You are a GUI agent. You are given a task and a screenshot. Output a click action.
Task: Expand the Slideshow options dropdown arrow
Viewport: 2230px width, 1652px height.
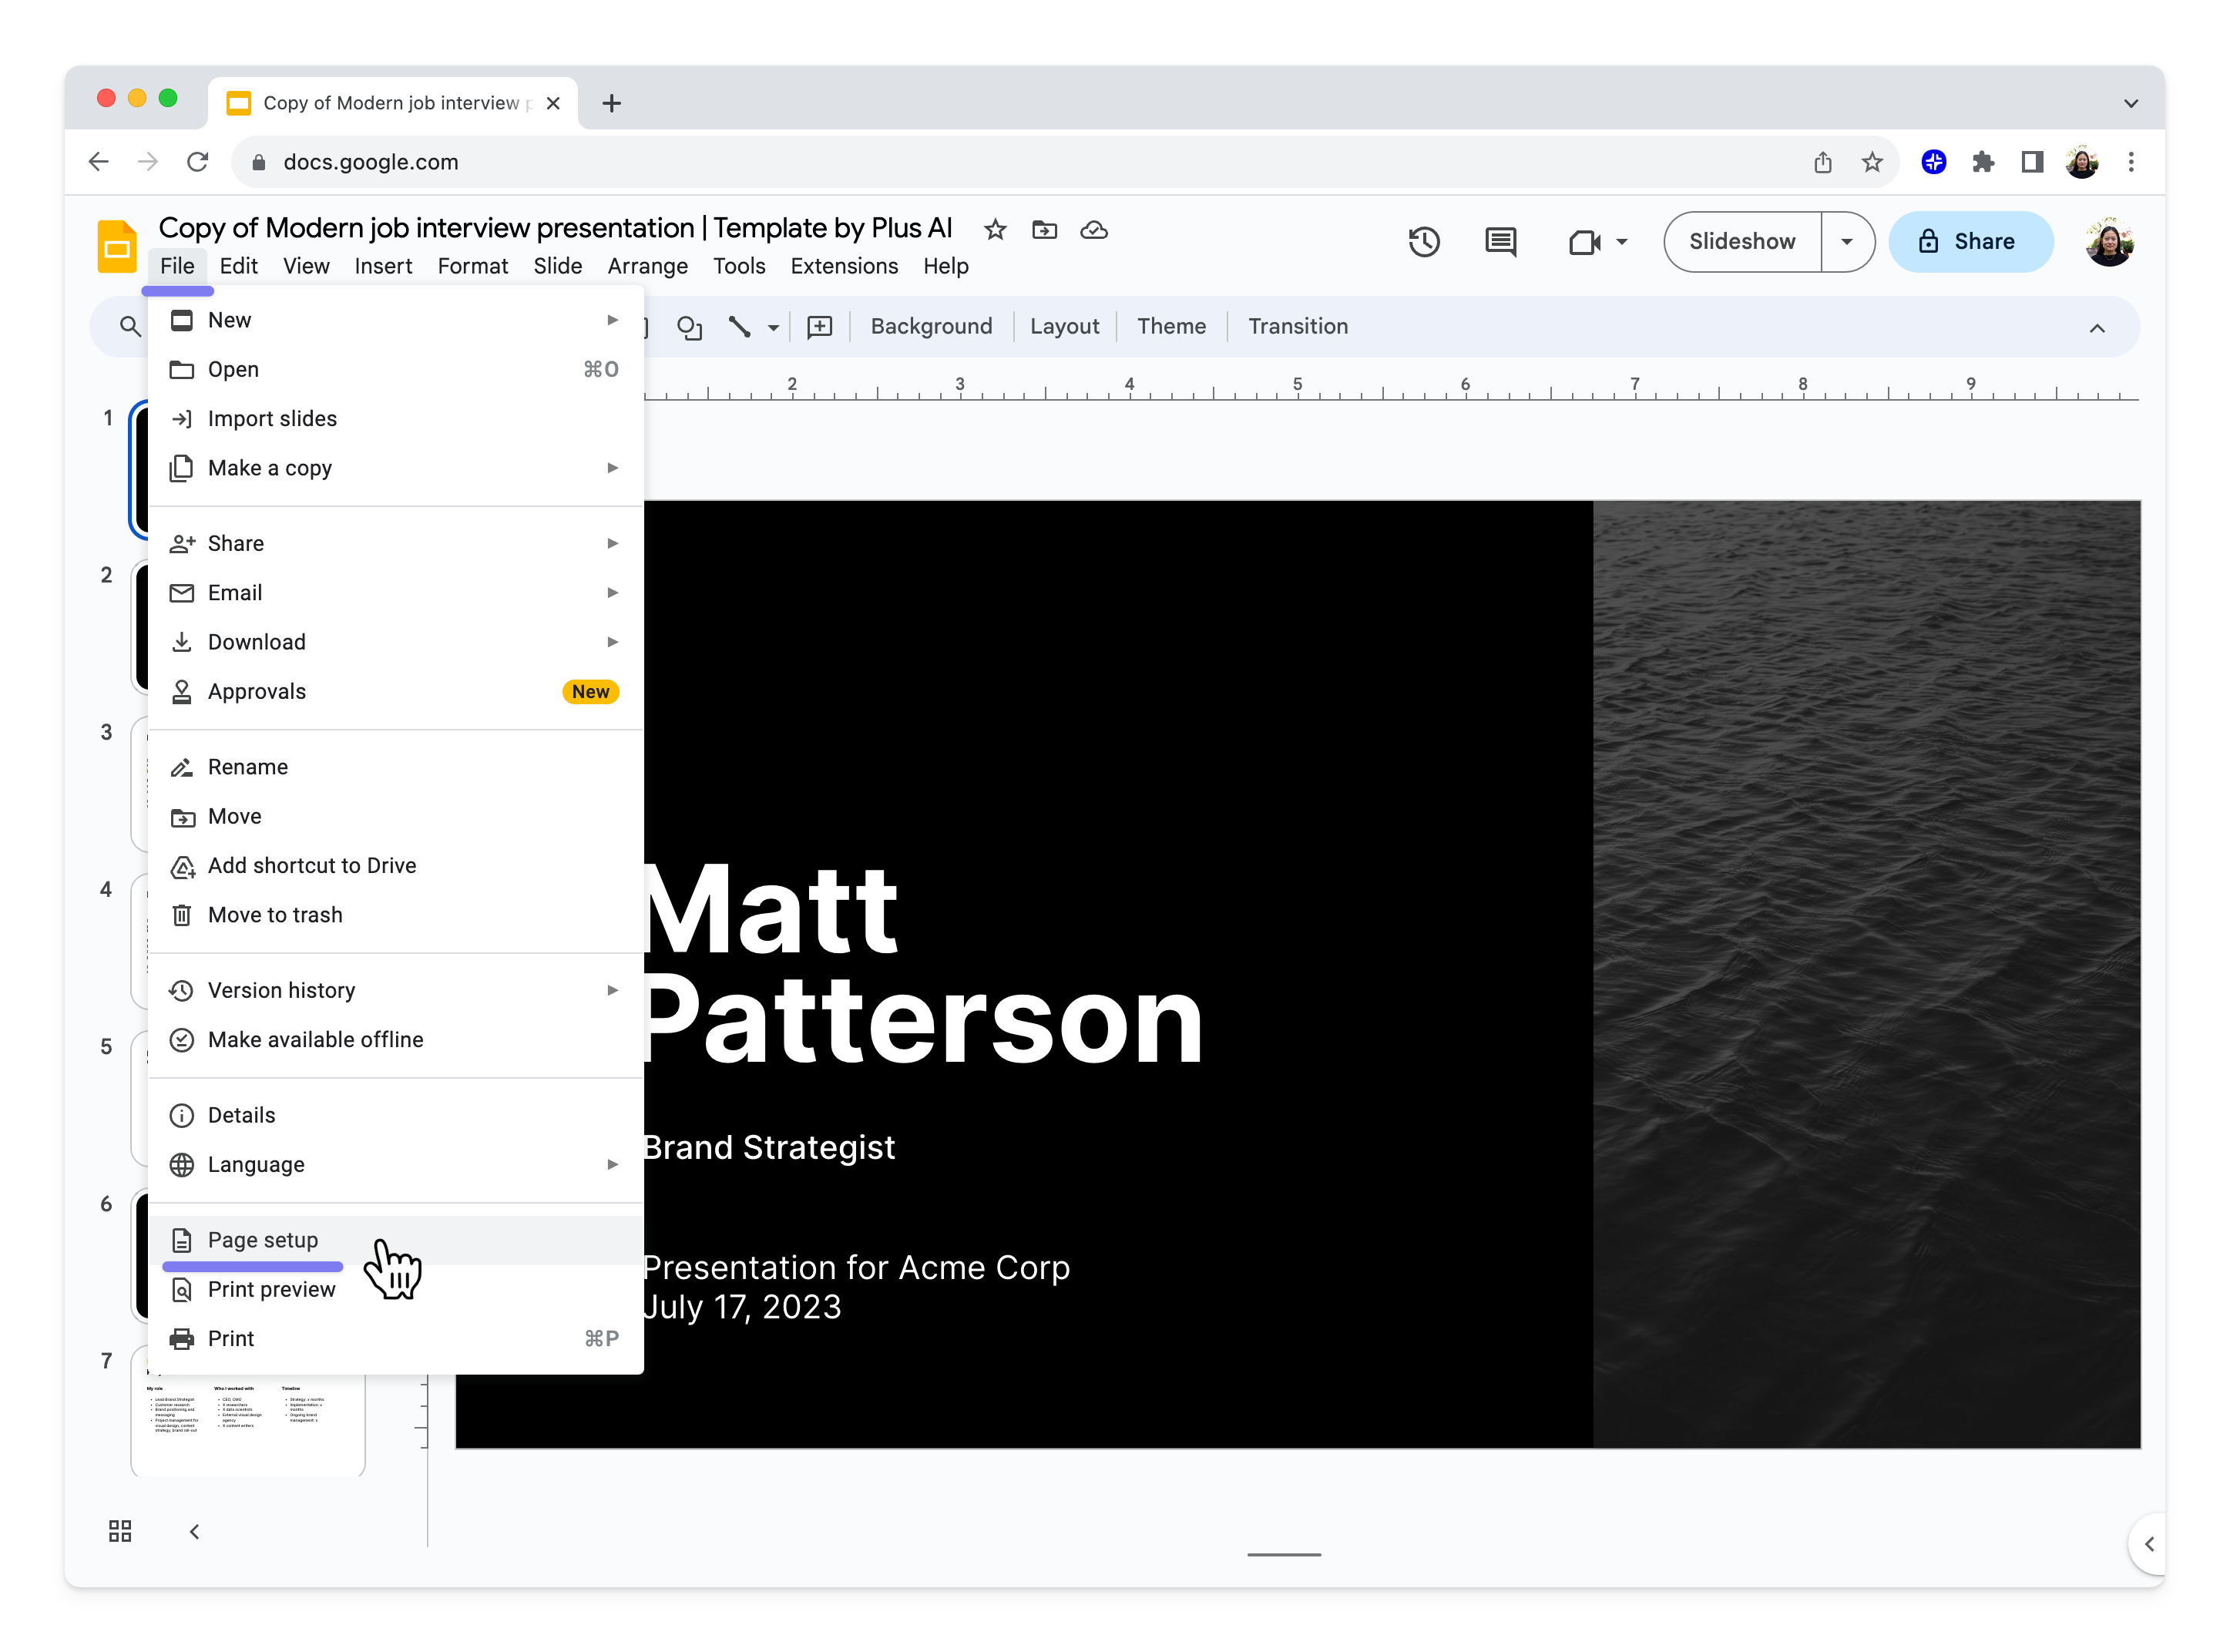[1846, 242]
